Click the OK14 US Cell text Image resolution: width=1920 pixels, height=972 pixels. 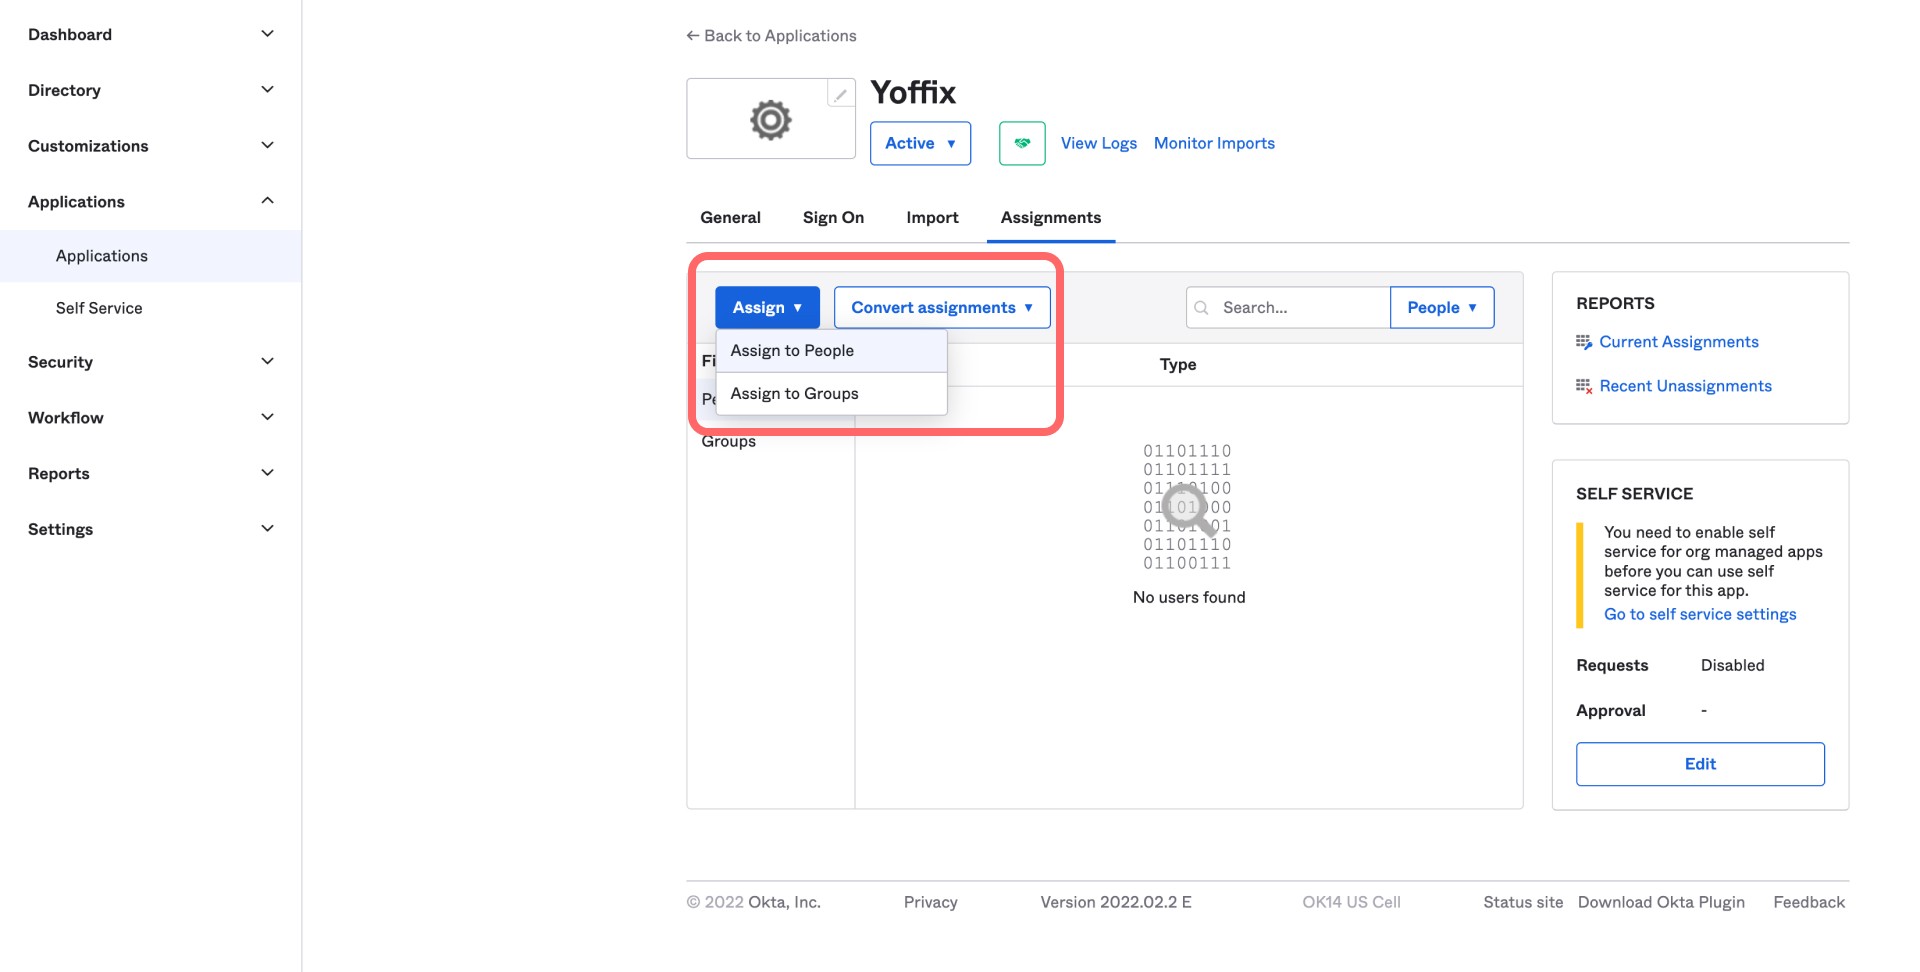tap(1351, 902)
